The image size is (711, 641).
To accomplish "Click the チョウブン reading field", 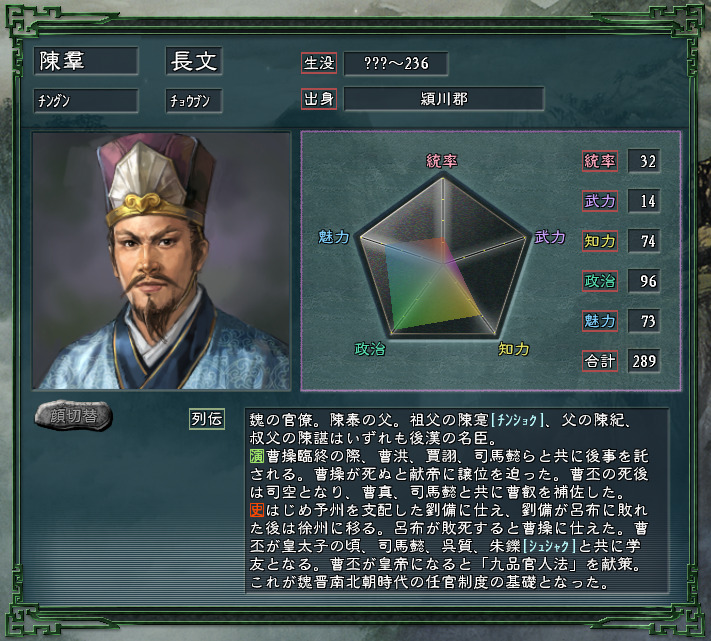I will pyautogui.click(x=194, y=101).
